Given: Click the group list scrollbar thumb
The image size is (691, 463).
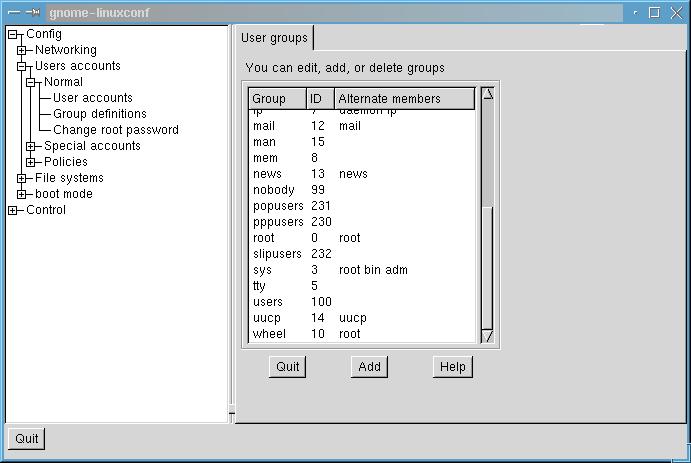Looking at the screenshot, I should (x=487, y=267).
